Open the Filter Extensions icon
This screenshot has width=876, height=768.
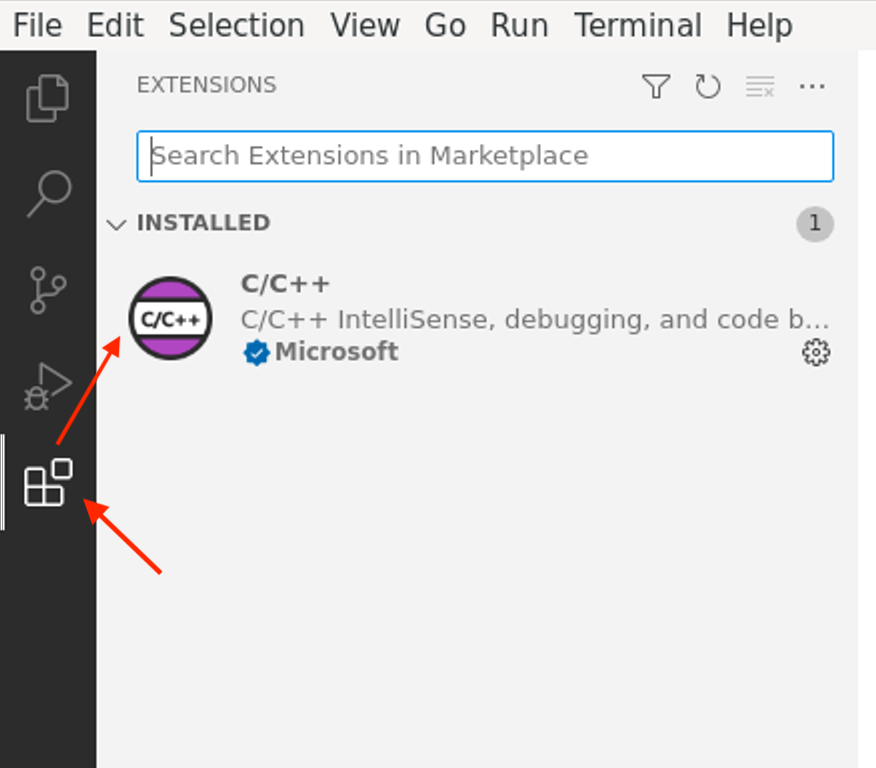tap(656, 87)
